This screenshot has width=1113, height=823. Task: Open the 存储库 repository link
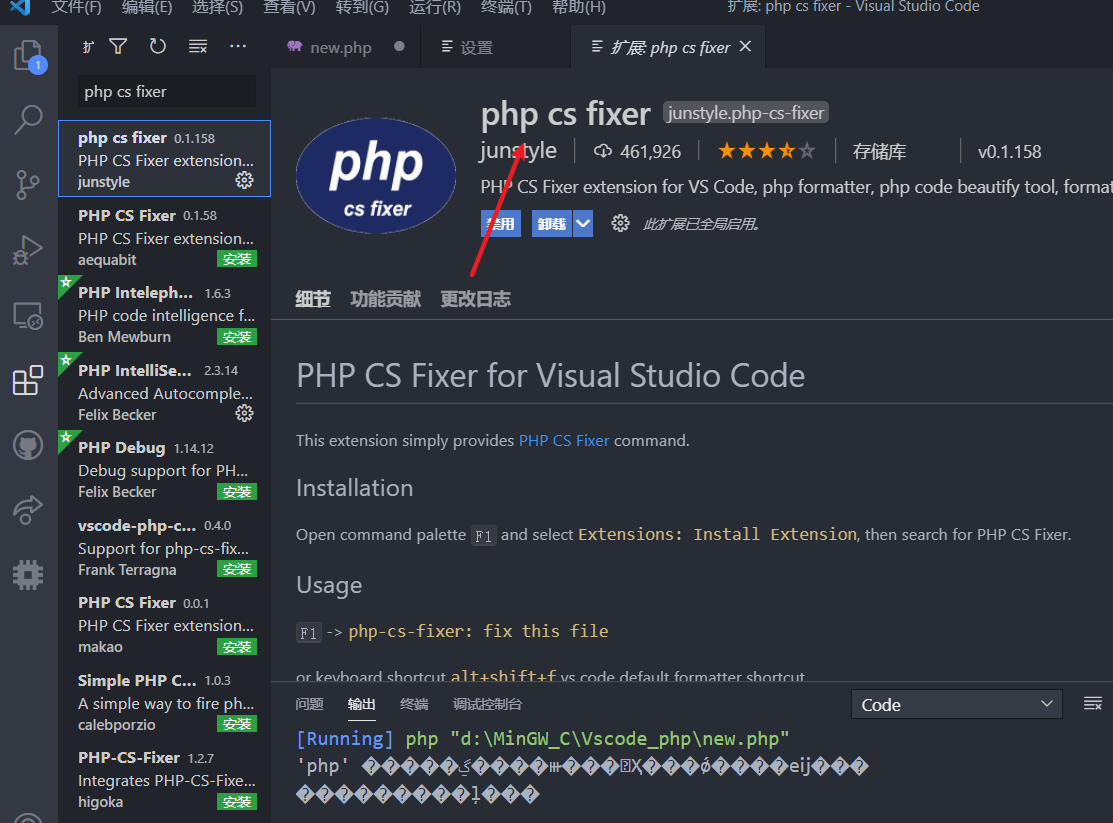[x=879, y=151]
